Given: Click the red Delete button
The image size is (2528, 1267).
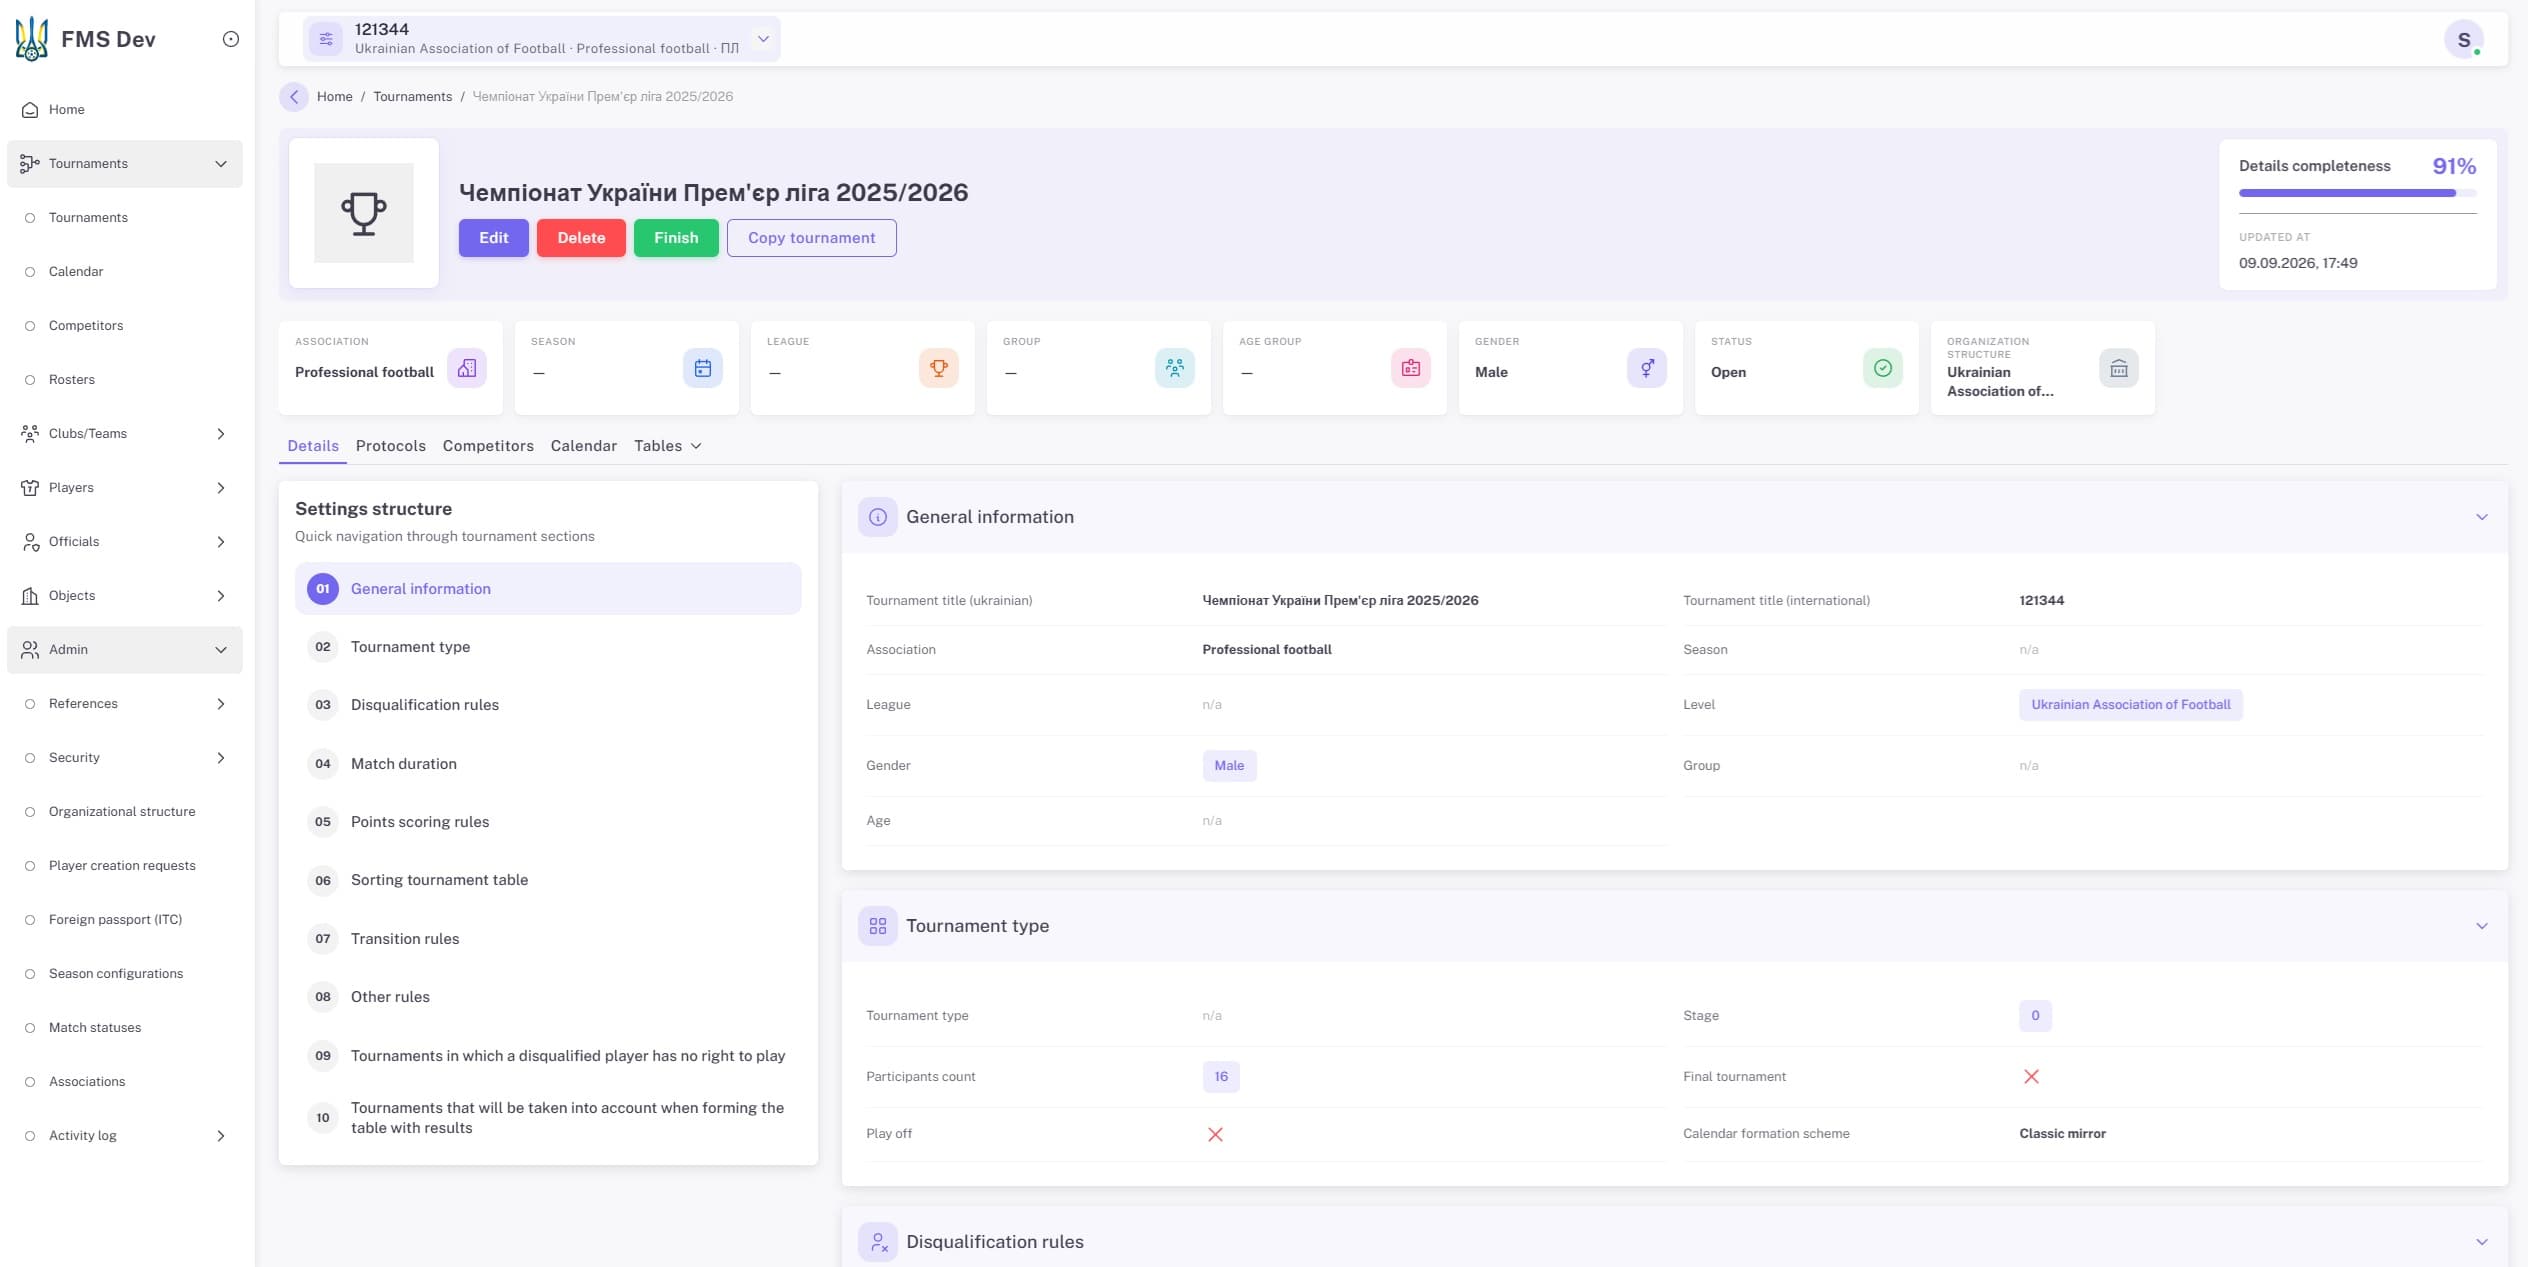Looking at the screenshot, I should point(581,238).
